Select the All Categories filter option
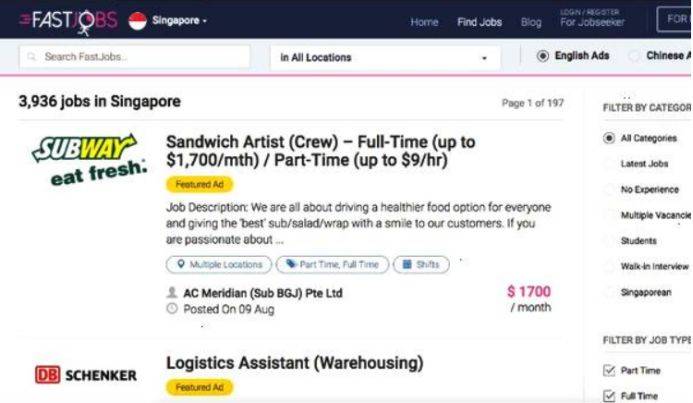Viewport: 693px width, 403px height. (609, 138)
